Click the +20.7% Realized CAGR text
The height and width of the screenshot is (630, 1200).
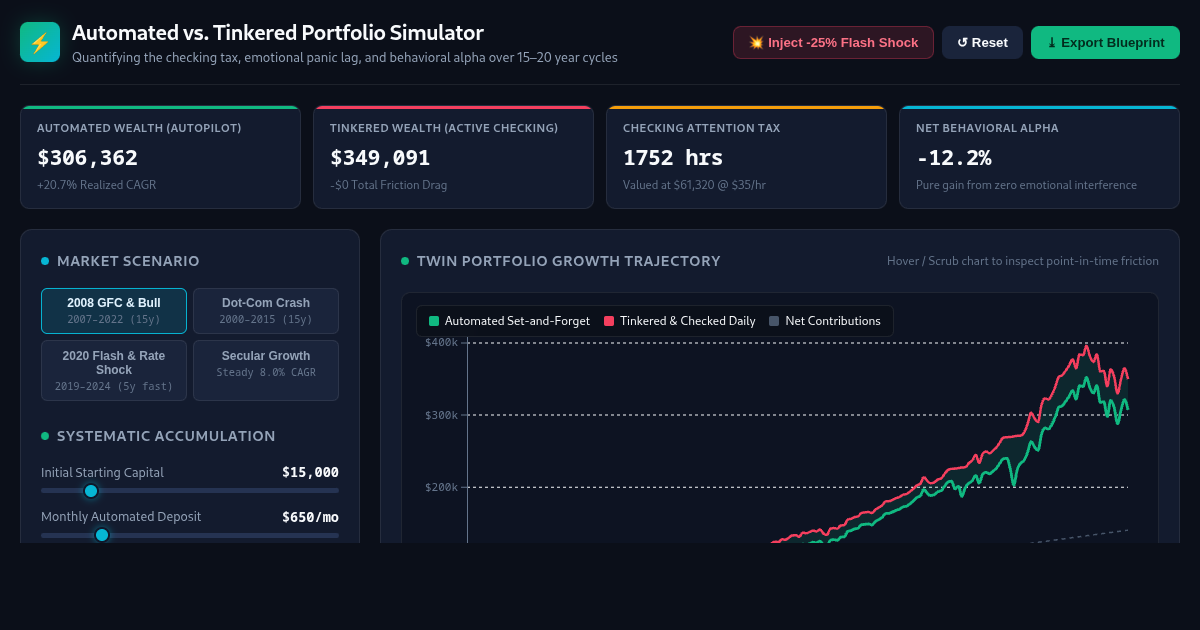point(96,185)
